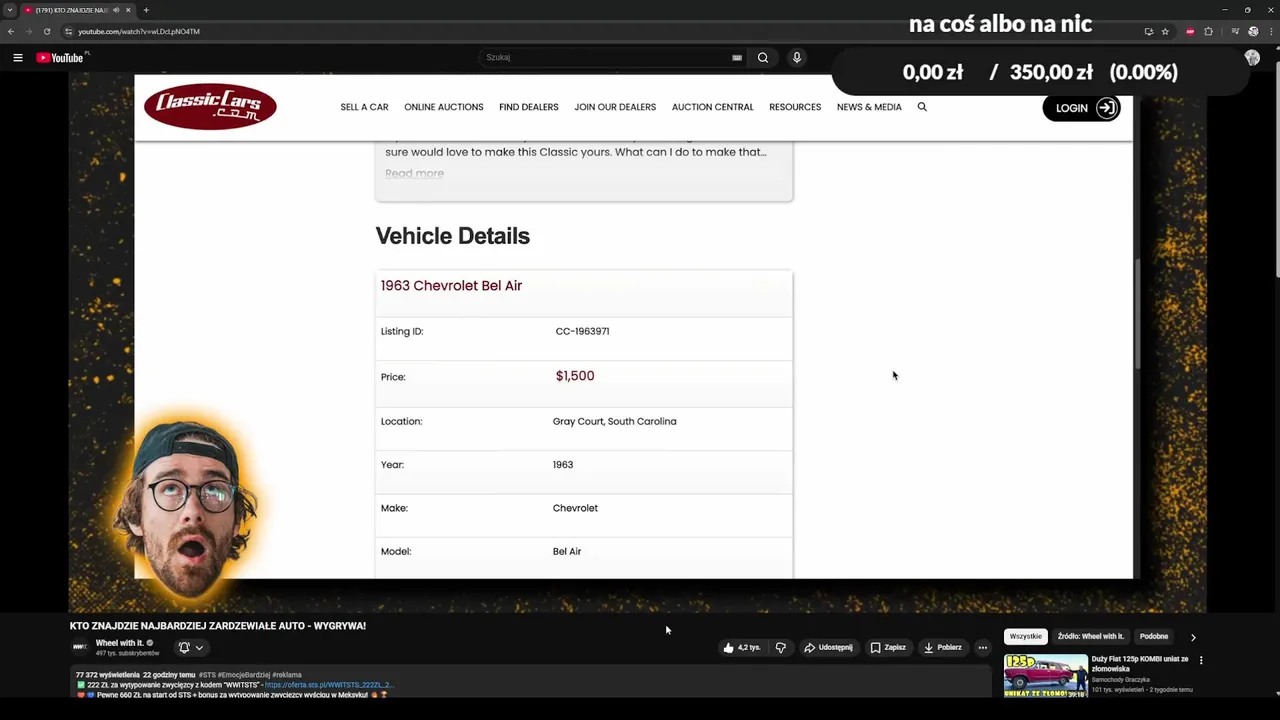The width and height of the screenshot is (1280, 720).
Task: Click the "Pobierz" download button
Action: click(x=942, y=648)
